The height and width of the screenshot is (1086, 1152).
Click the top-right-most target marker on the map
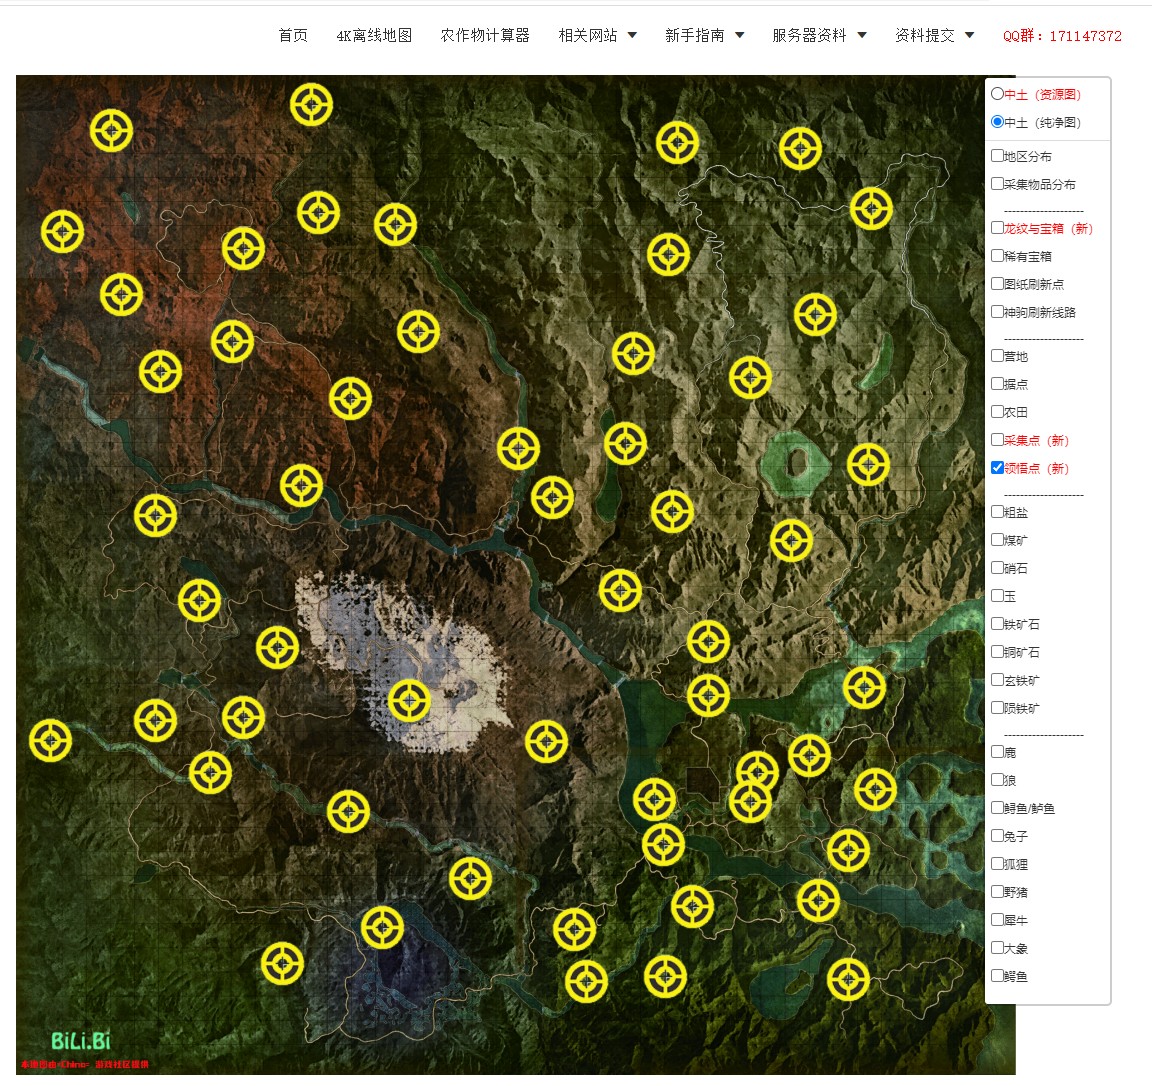pyautogui.click(x=872, y=209)
